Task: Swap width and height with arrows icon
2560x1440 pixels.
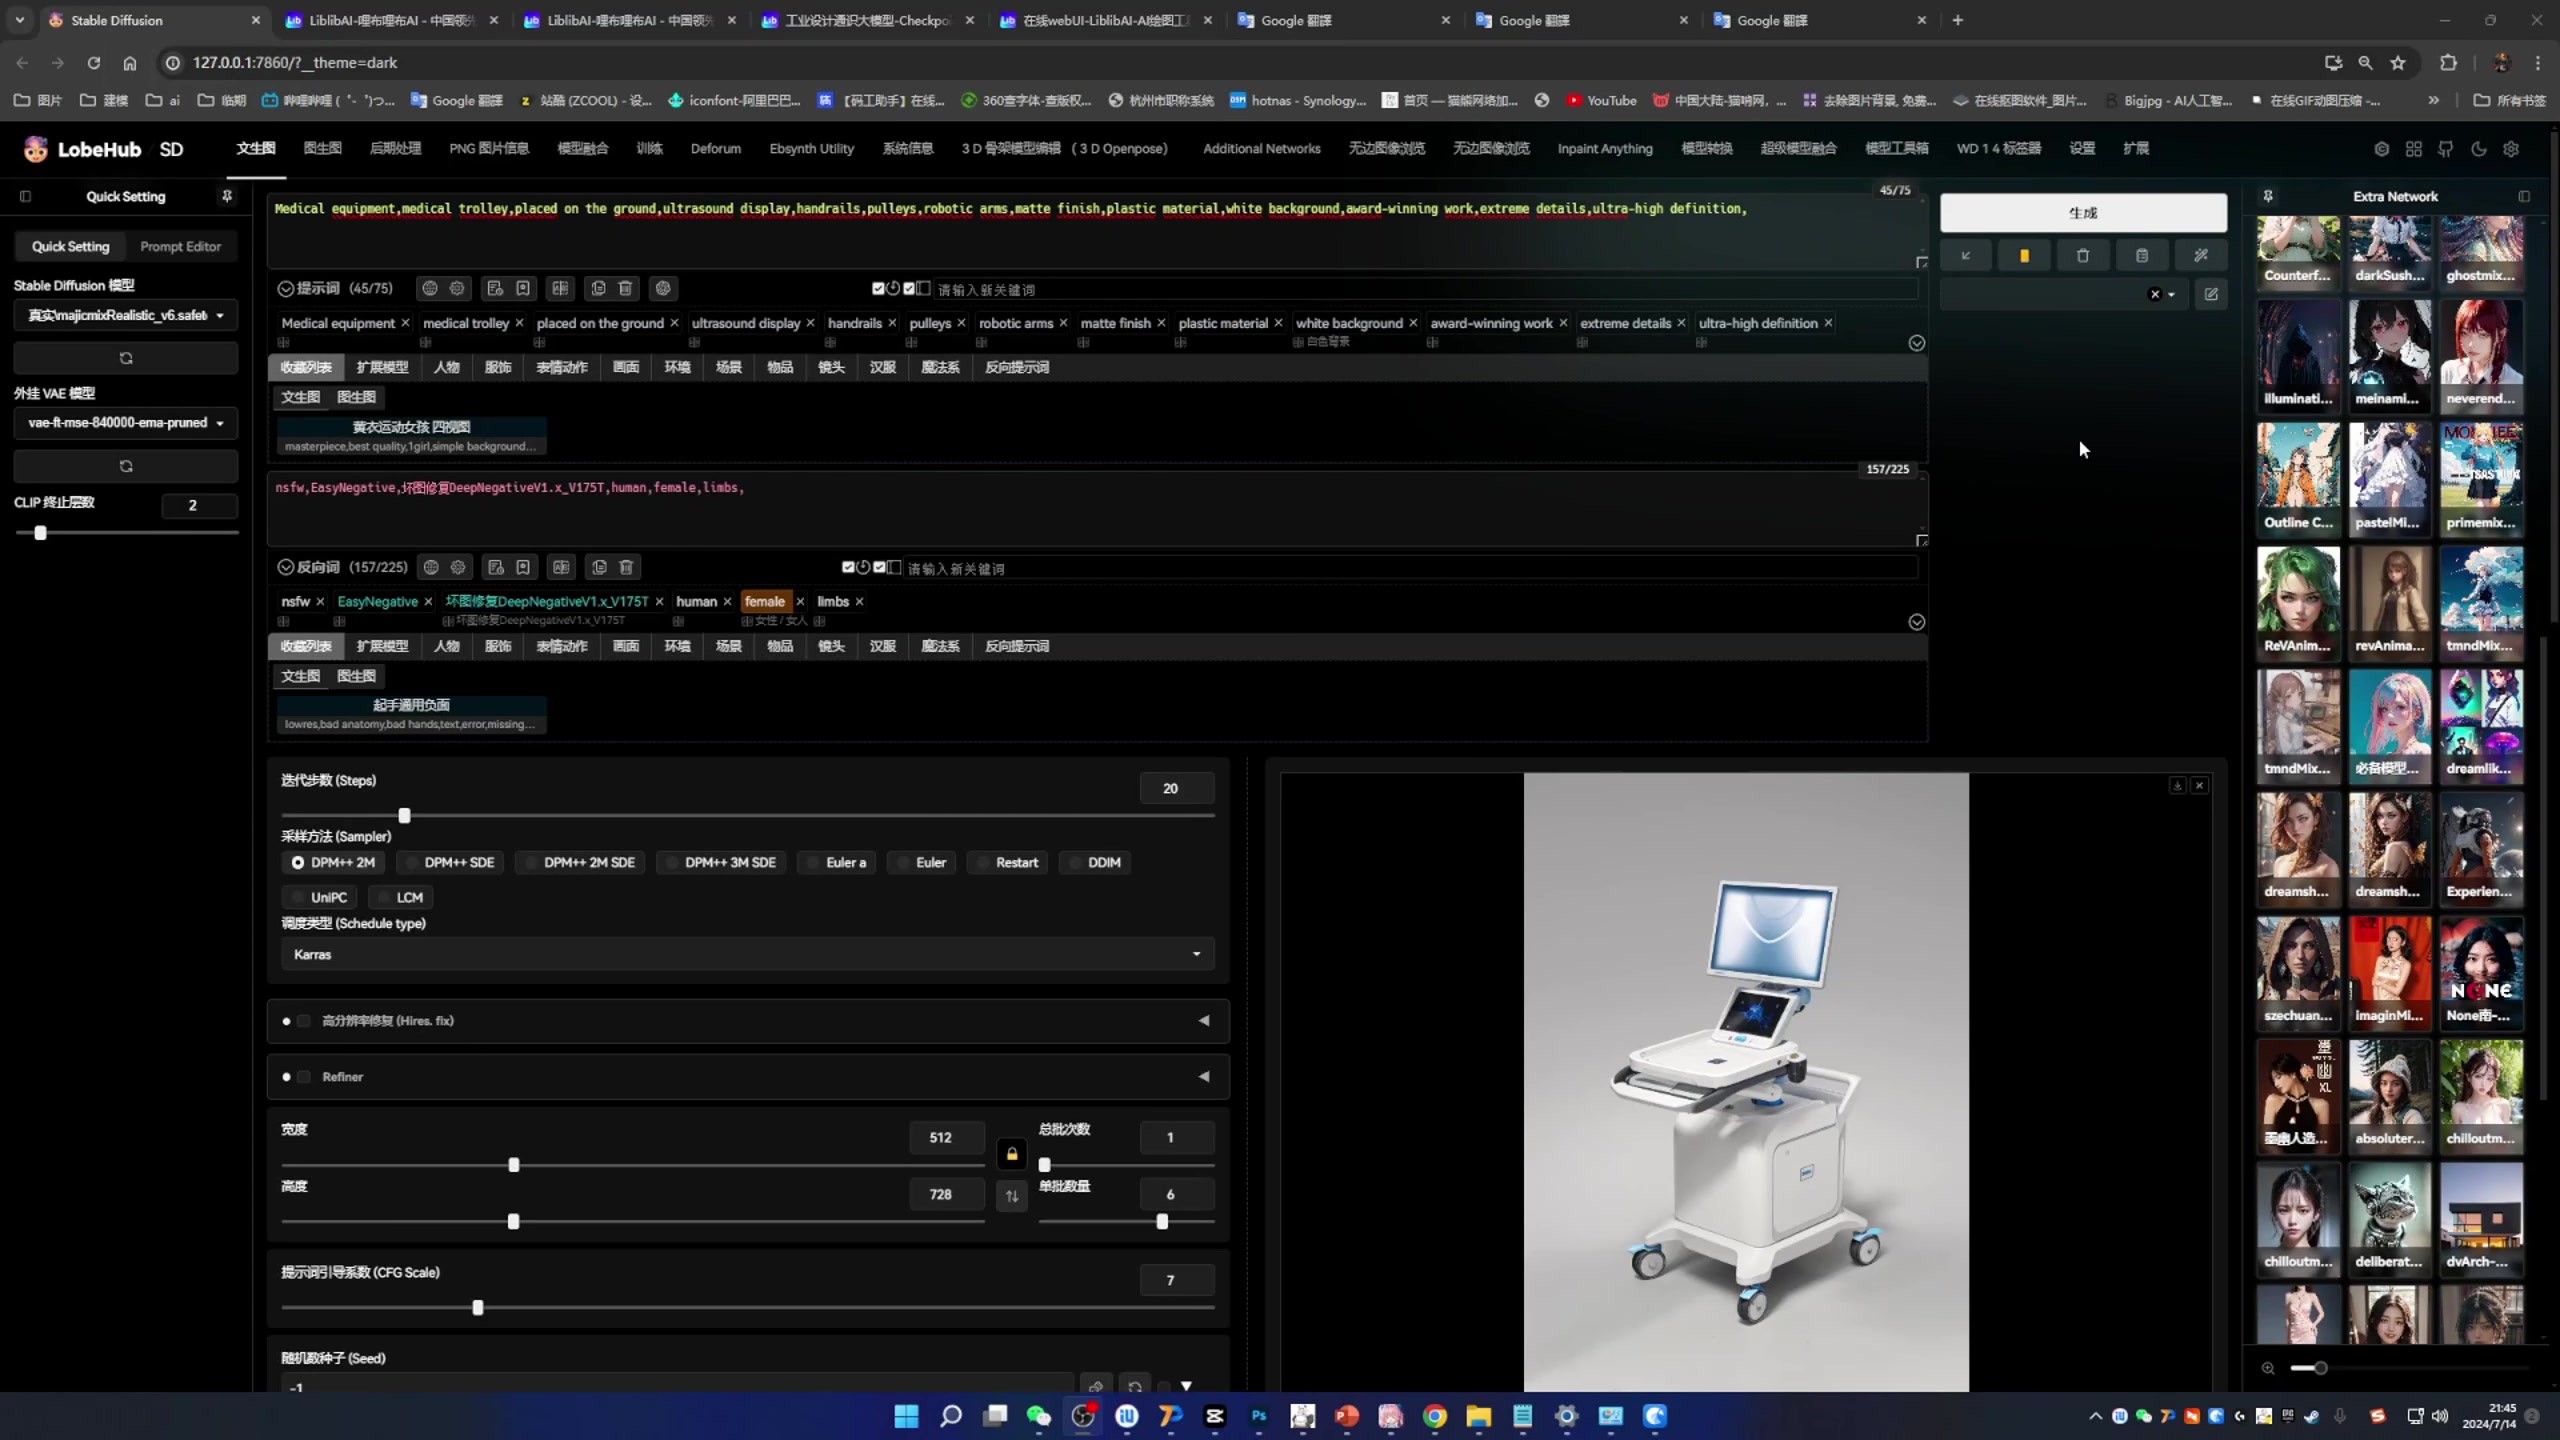Action: point(1012,1196)
